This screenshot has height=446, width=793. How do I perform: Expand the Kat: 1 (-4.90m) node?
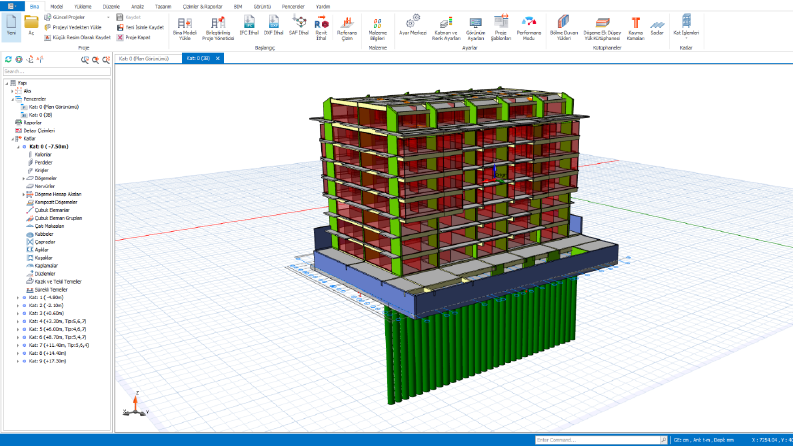tap(18, 298)
